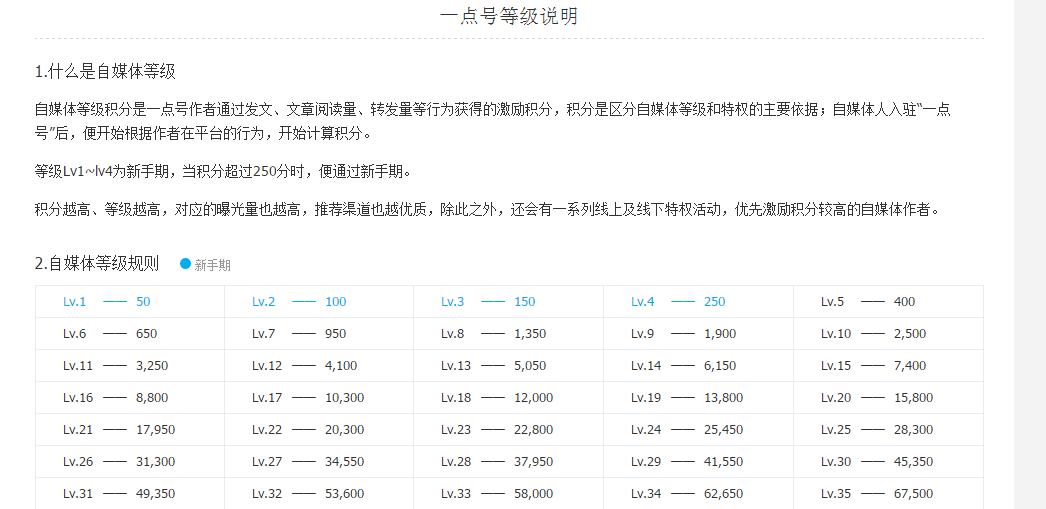Screen dimensions: 1046x509
Task: Click the blue 新手期 legend dot
Action: [x=185, y=264]
